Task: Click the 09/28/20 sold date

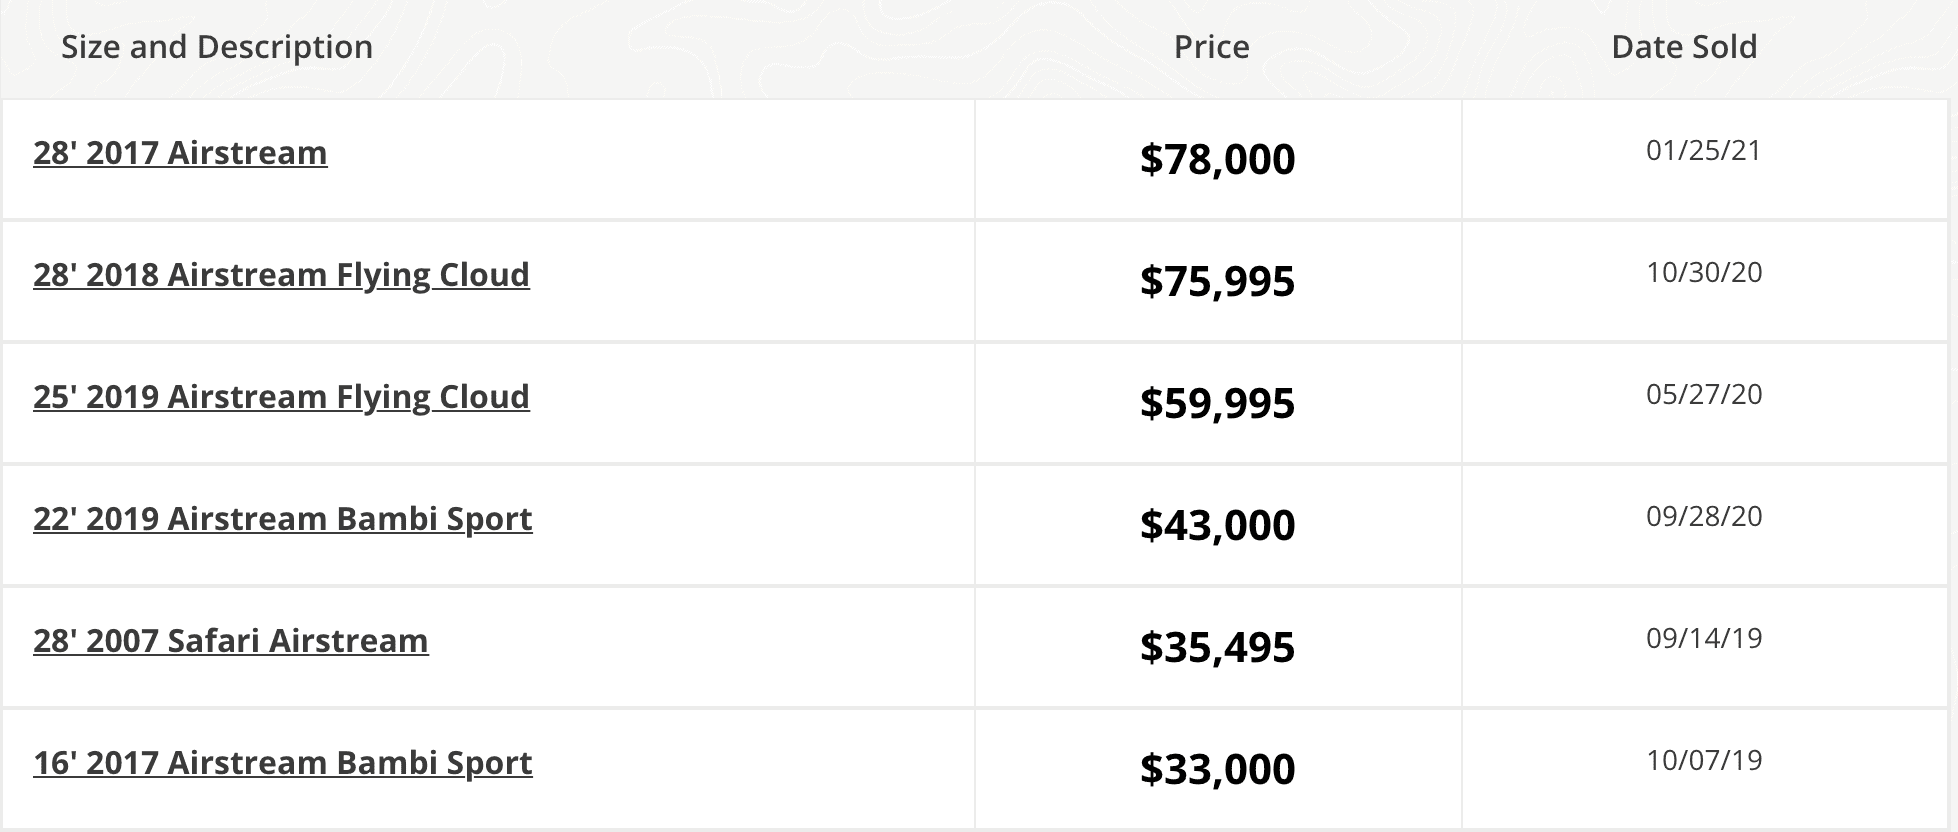Action: coord(1704,517)
